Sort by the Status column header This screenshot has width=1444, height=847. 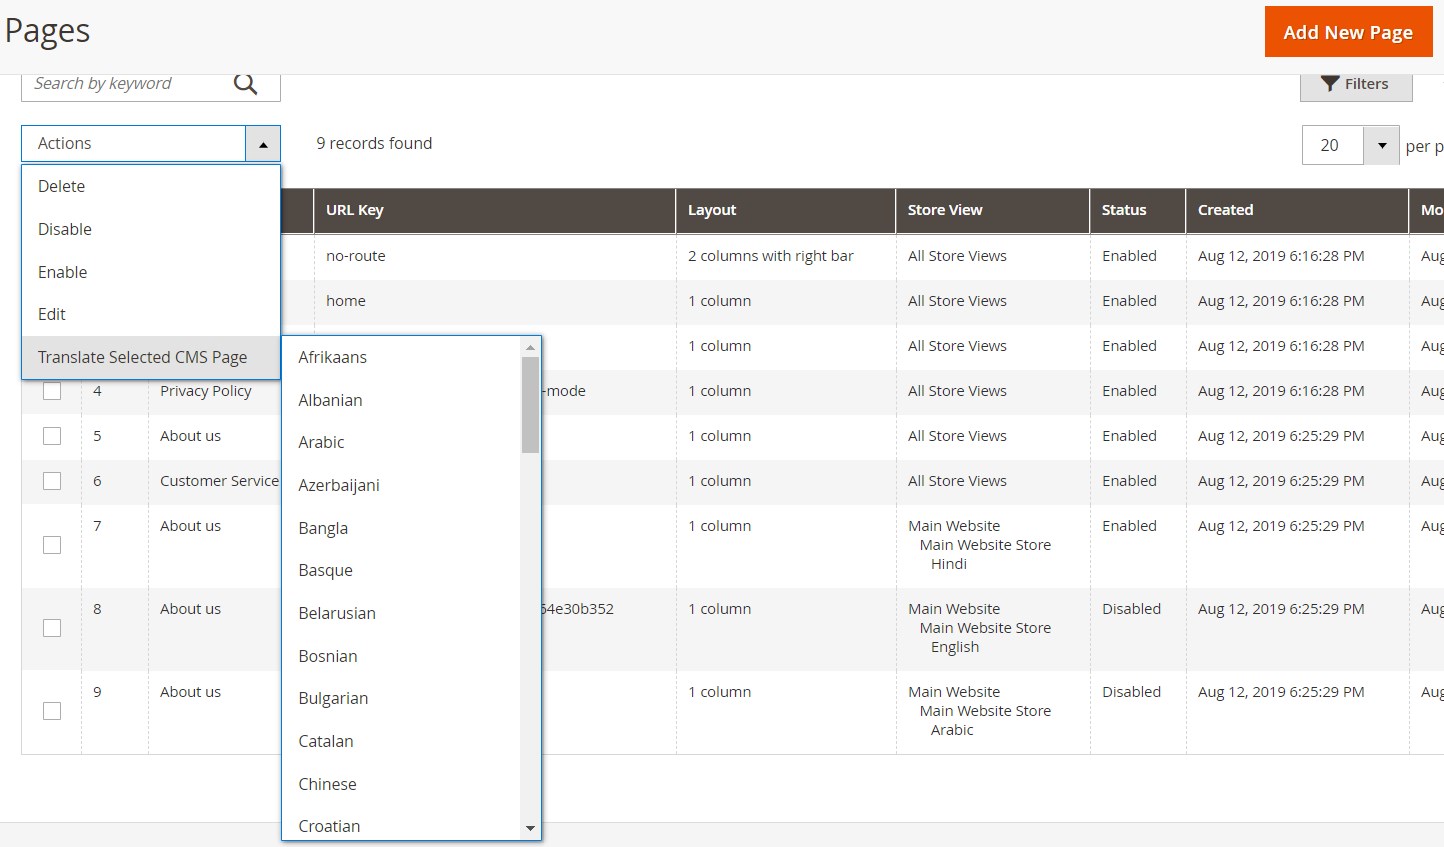[x=1124, y=211]
